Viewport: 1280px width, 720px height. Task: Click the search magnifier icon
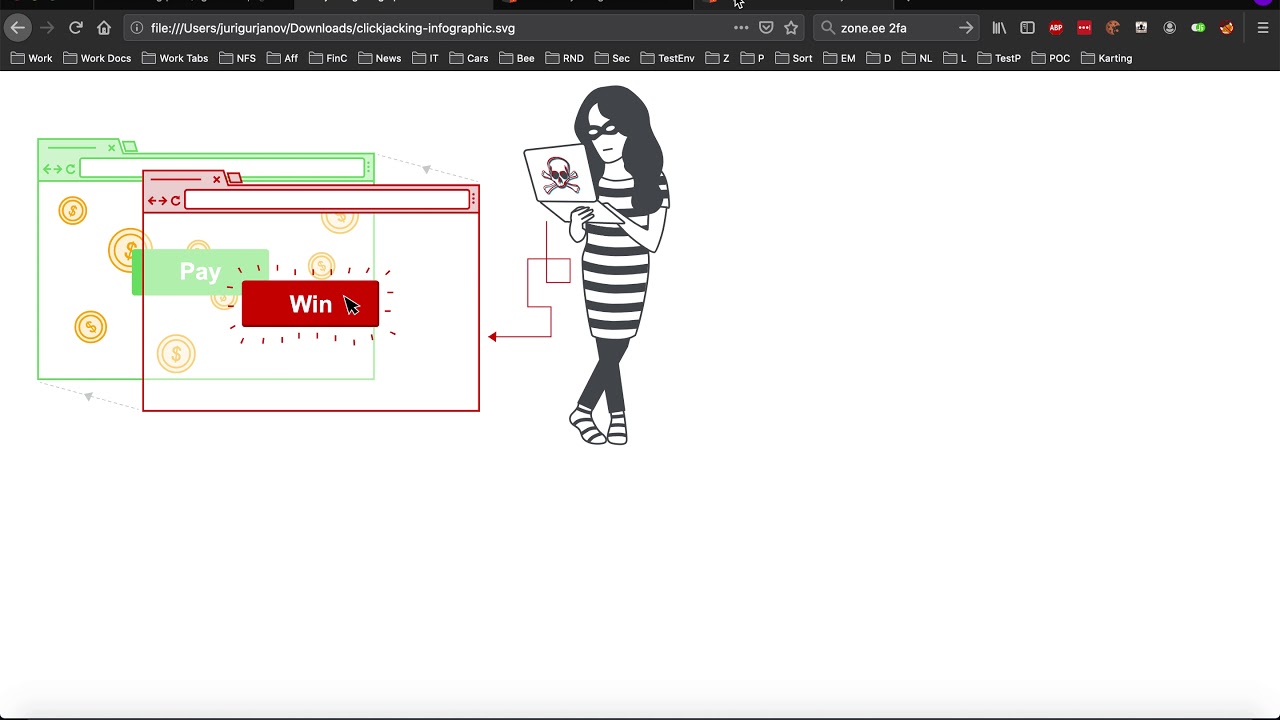(828, 28)
